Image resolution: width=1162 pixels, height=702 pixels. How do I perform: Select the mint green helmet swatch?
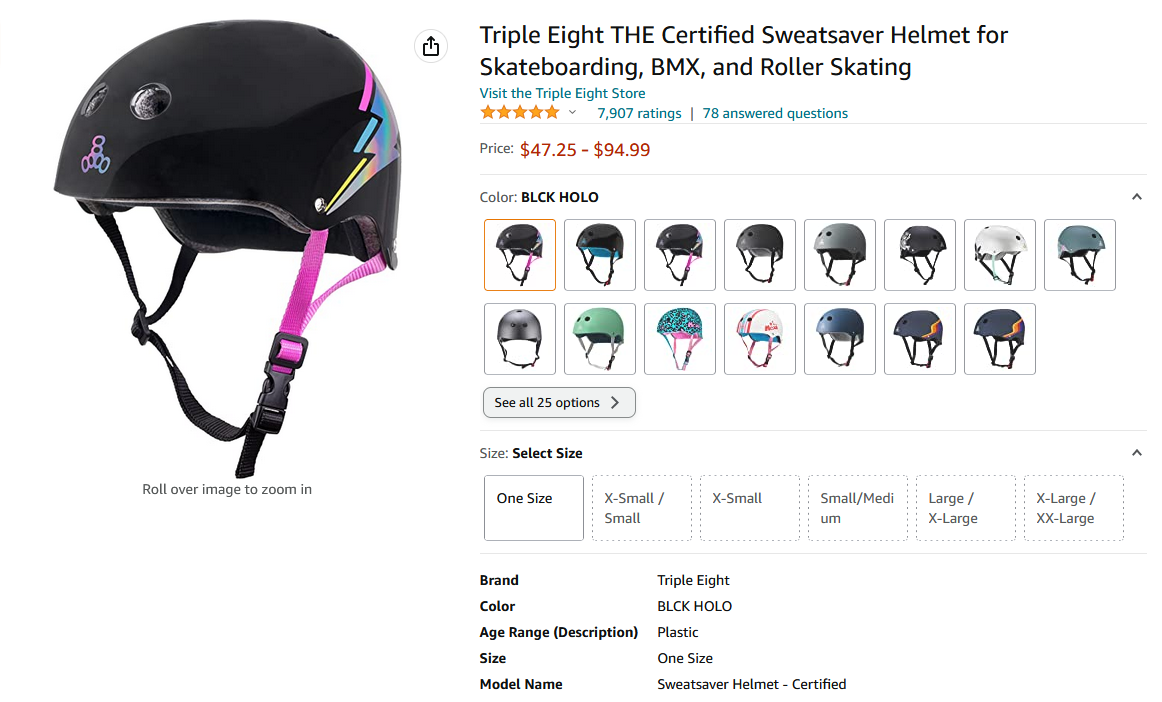point(599,339)
